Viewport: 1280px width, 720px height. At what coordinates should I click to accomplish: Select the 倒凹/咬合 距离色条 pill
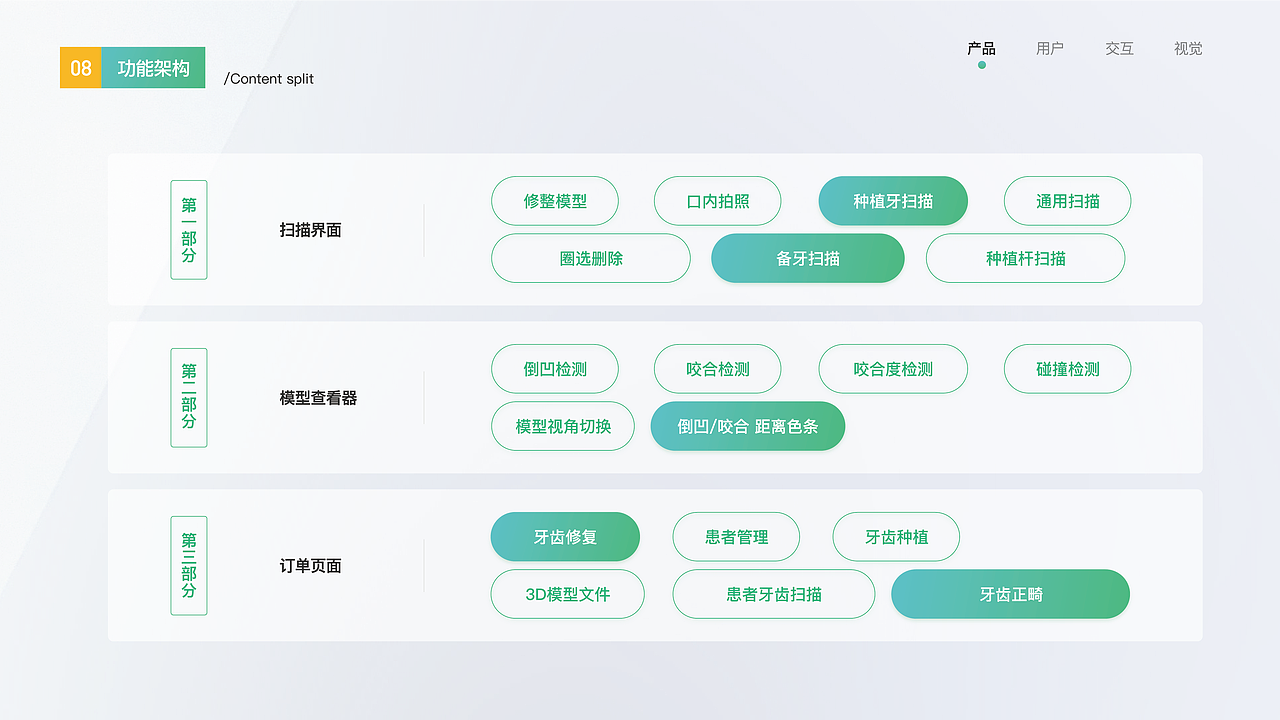[747, 426]
